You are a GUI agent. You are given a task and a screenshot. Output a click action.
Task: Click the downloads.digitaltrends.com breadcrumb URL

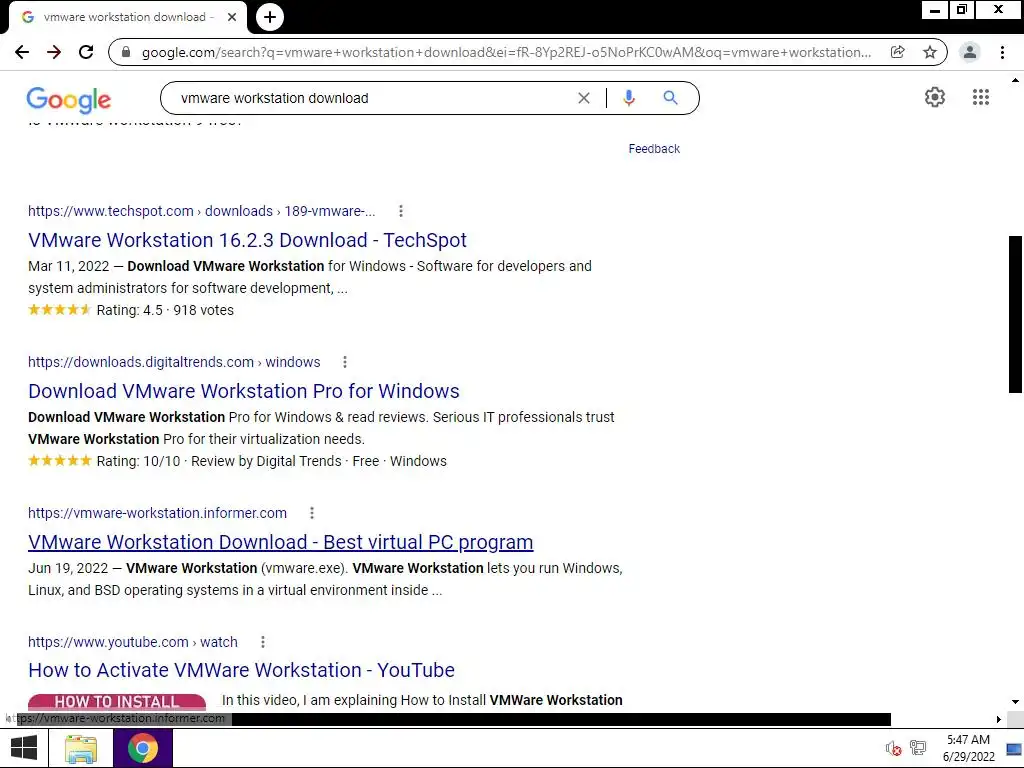174,362
